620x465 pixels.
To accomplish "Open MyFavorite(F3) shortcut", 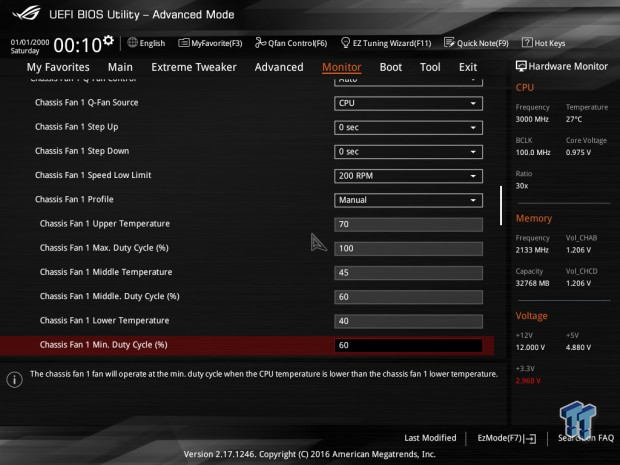I will click(x=210, y=43).
